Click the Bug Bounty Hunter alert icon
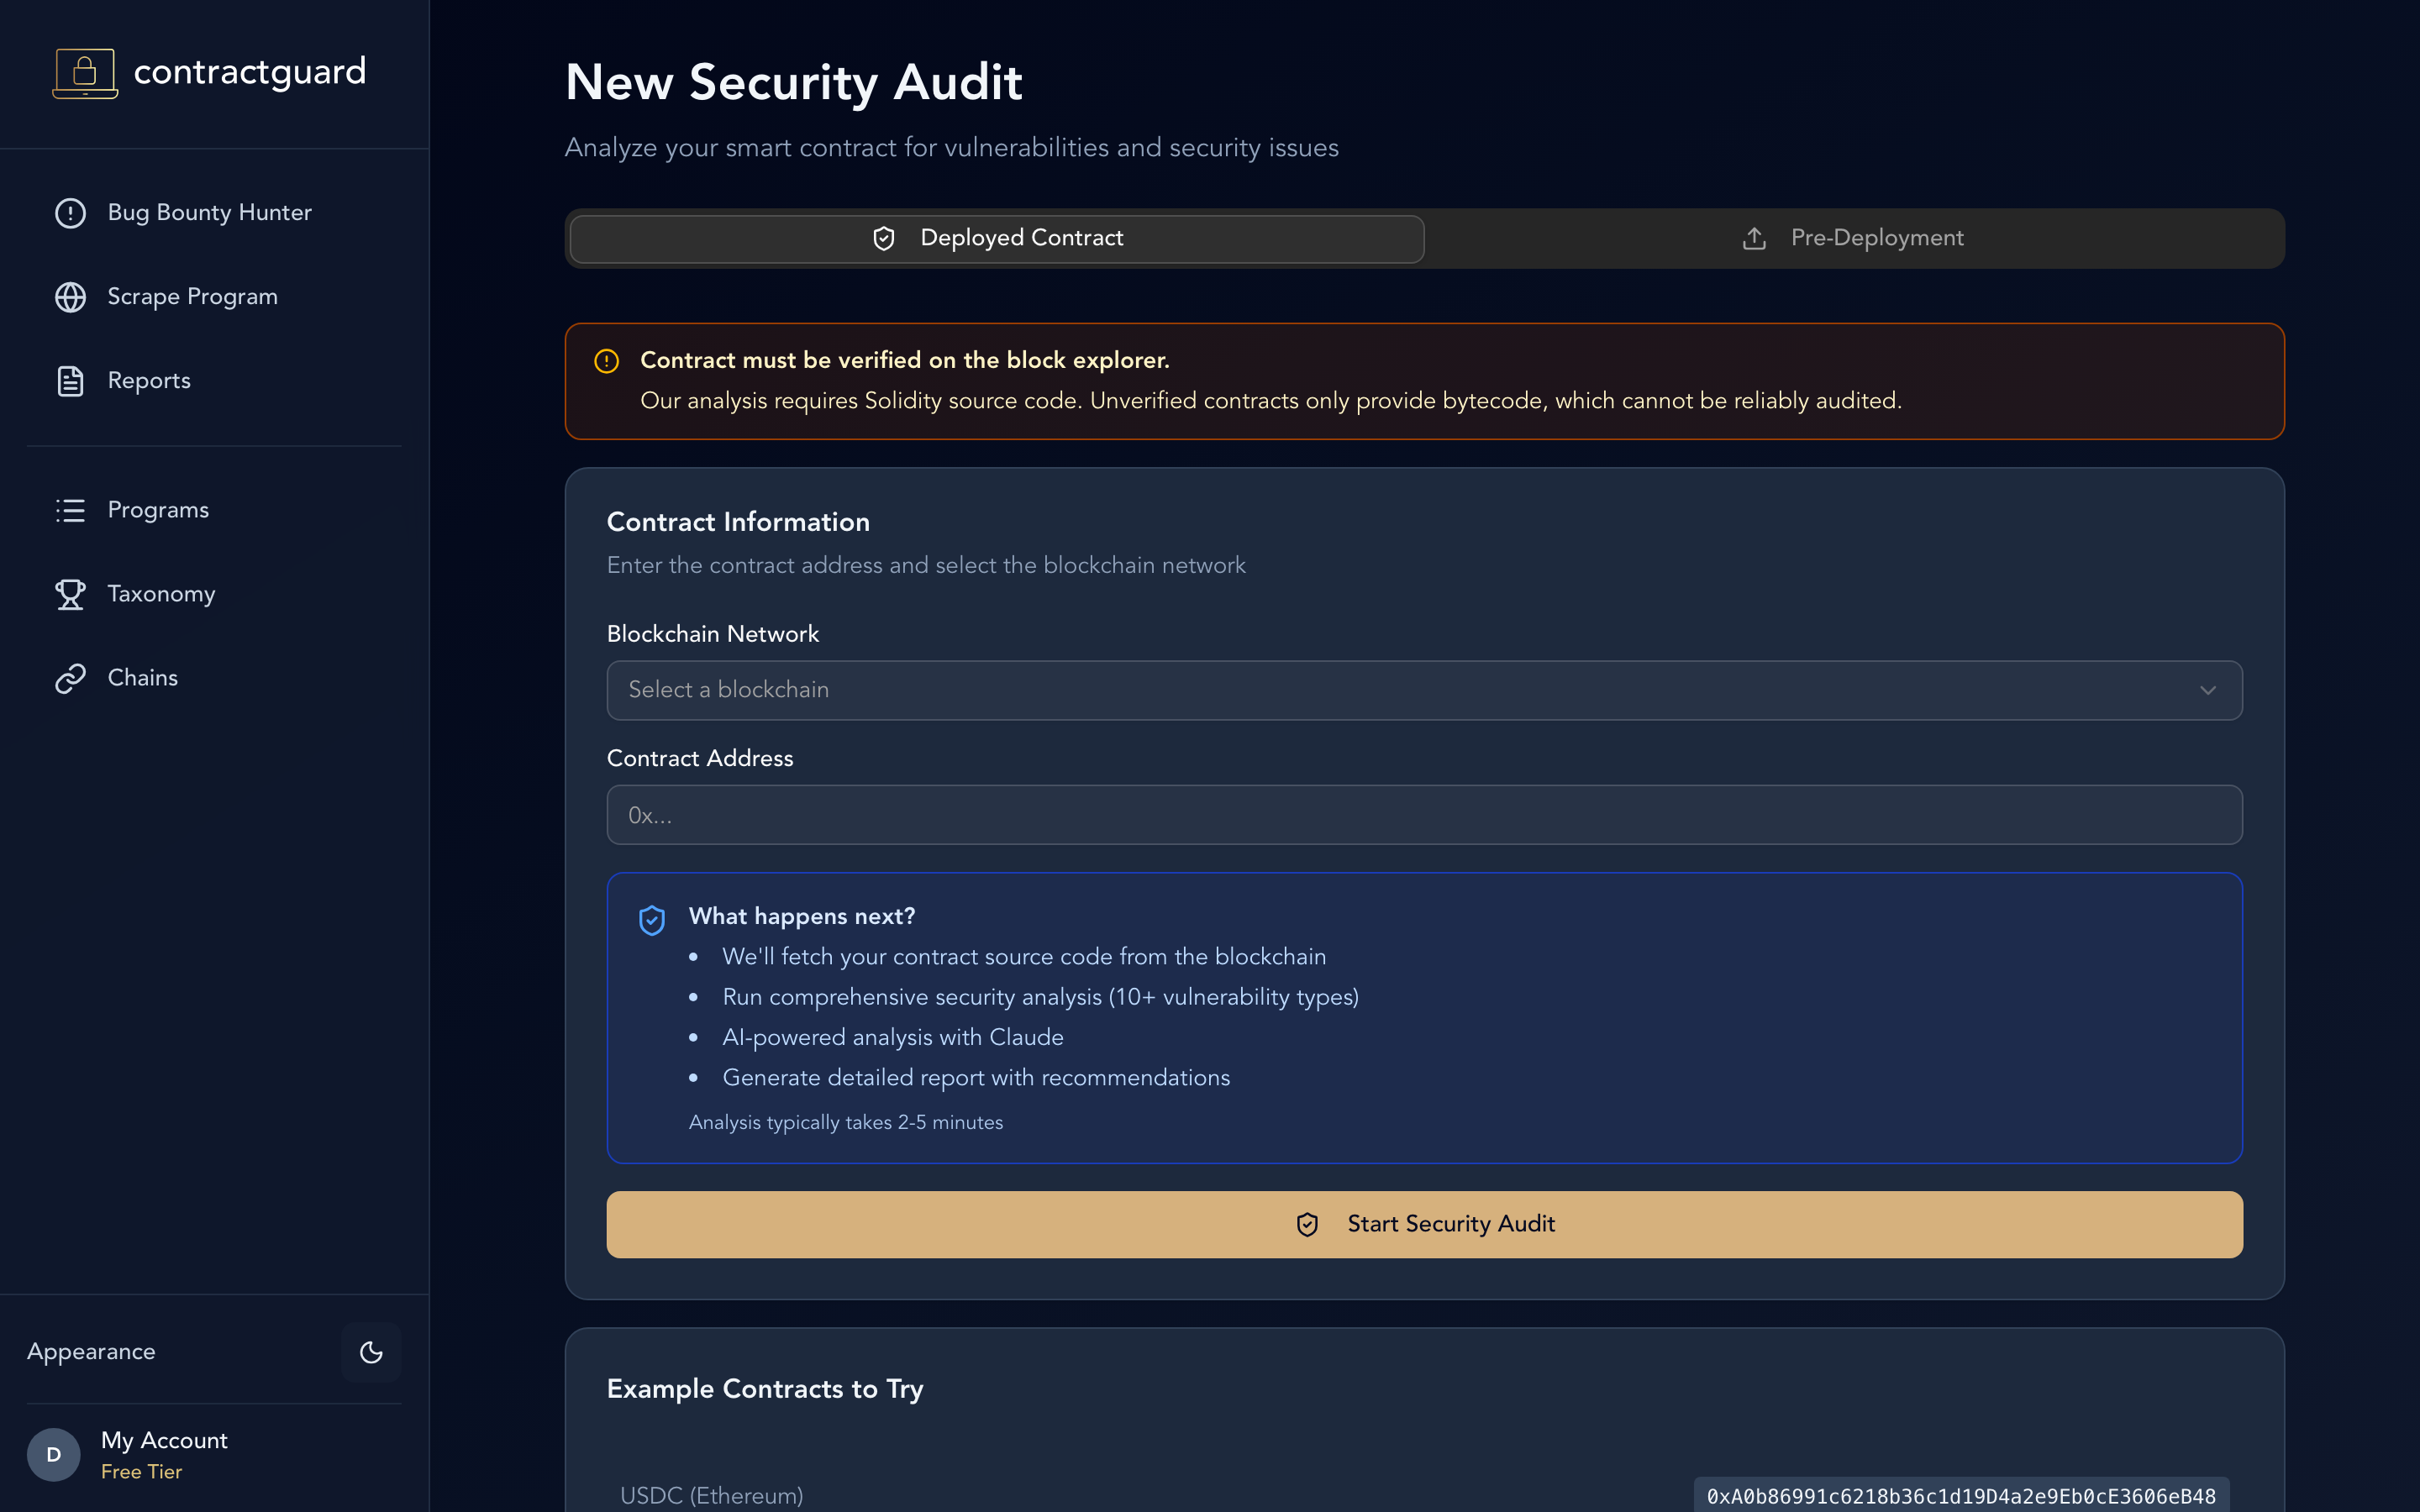Screen dimensions: 2420x1512 (70, 213)
